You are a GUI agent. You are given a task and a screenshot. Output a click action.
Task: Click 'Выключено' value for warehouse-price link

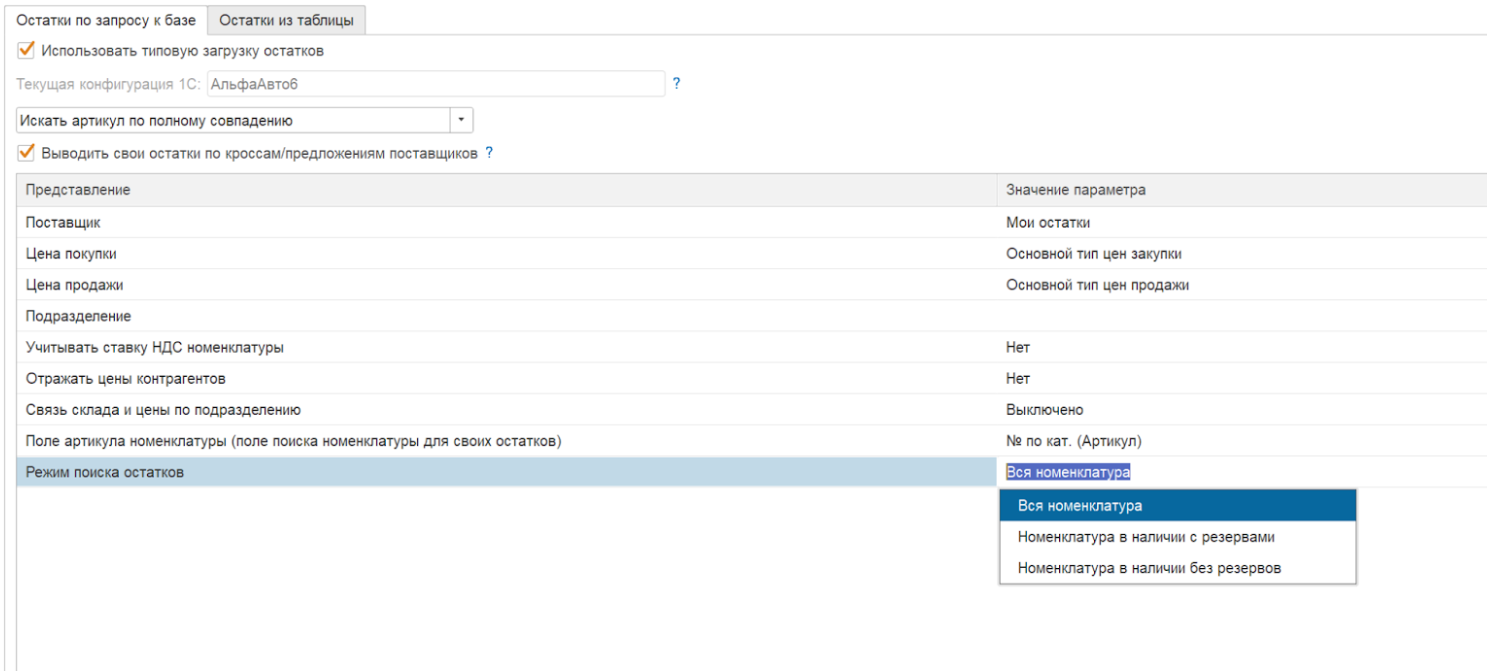click(x=1044, y=410)
